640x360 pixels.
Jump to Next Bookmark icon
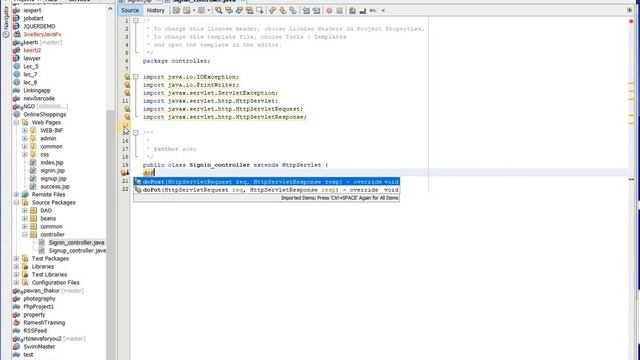[x=282, y=11]
